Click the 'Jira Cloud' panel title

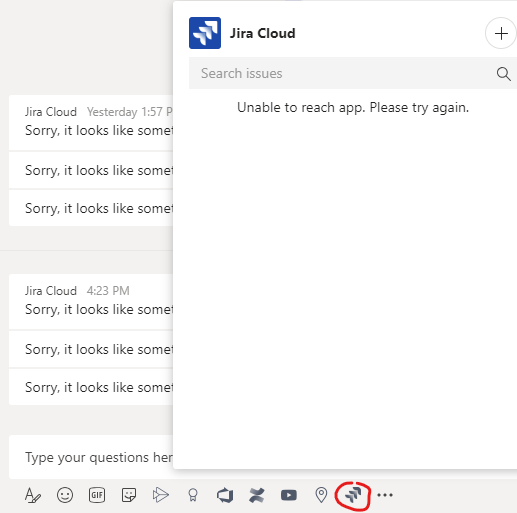click(x=263, y=33)
